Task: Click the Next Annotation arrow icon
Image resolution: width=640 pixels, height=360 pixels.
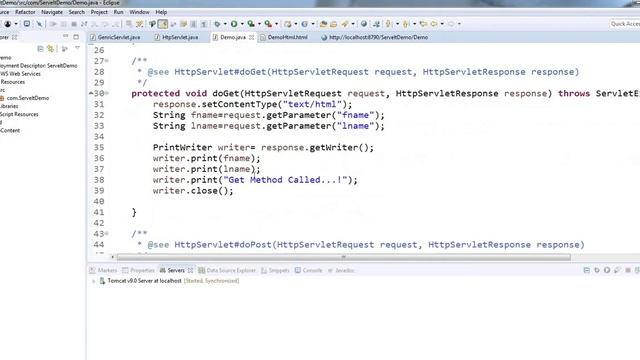Action: click(389, 24)
